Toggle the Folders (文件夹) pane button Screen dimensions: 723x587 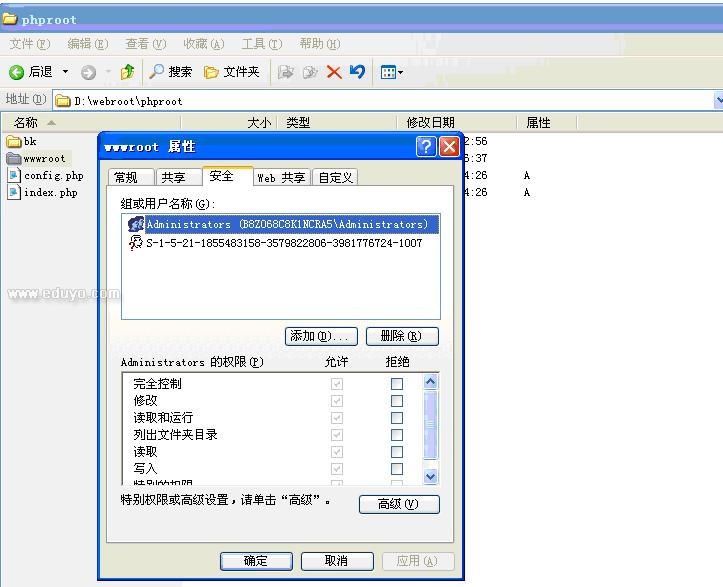tap(231, 72)
